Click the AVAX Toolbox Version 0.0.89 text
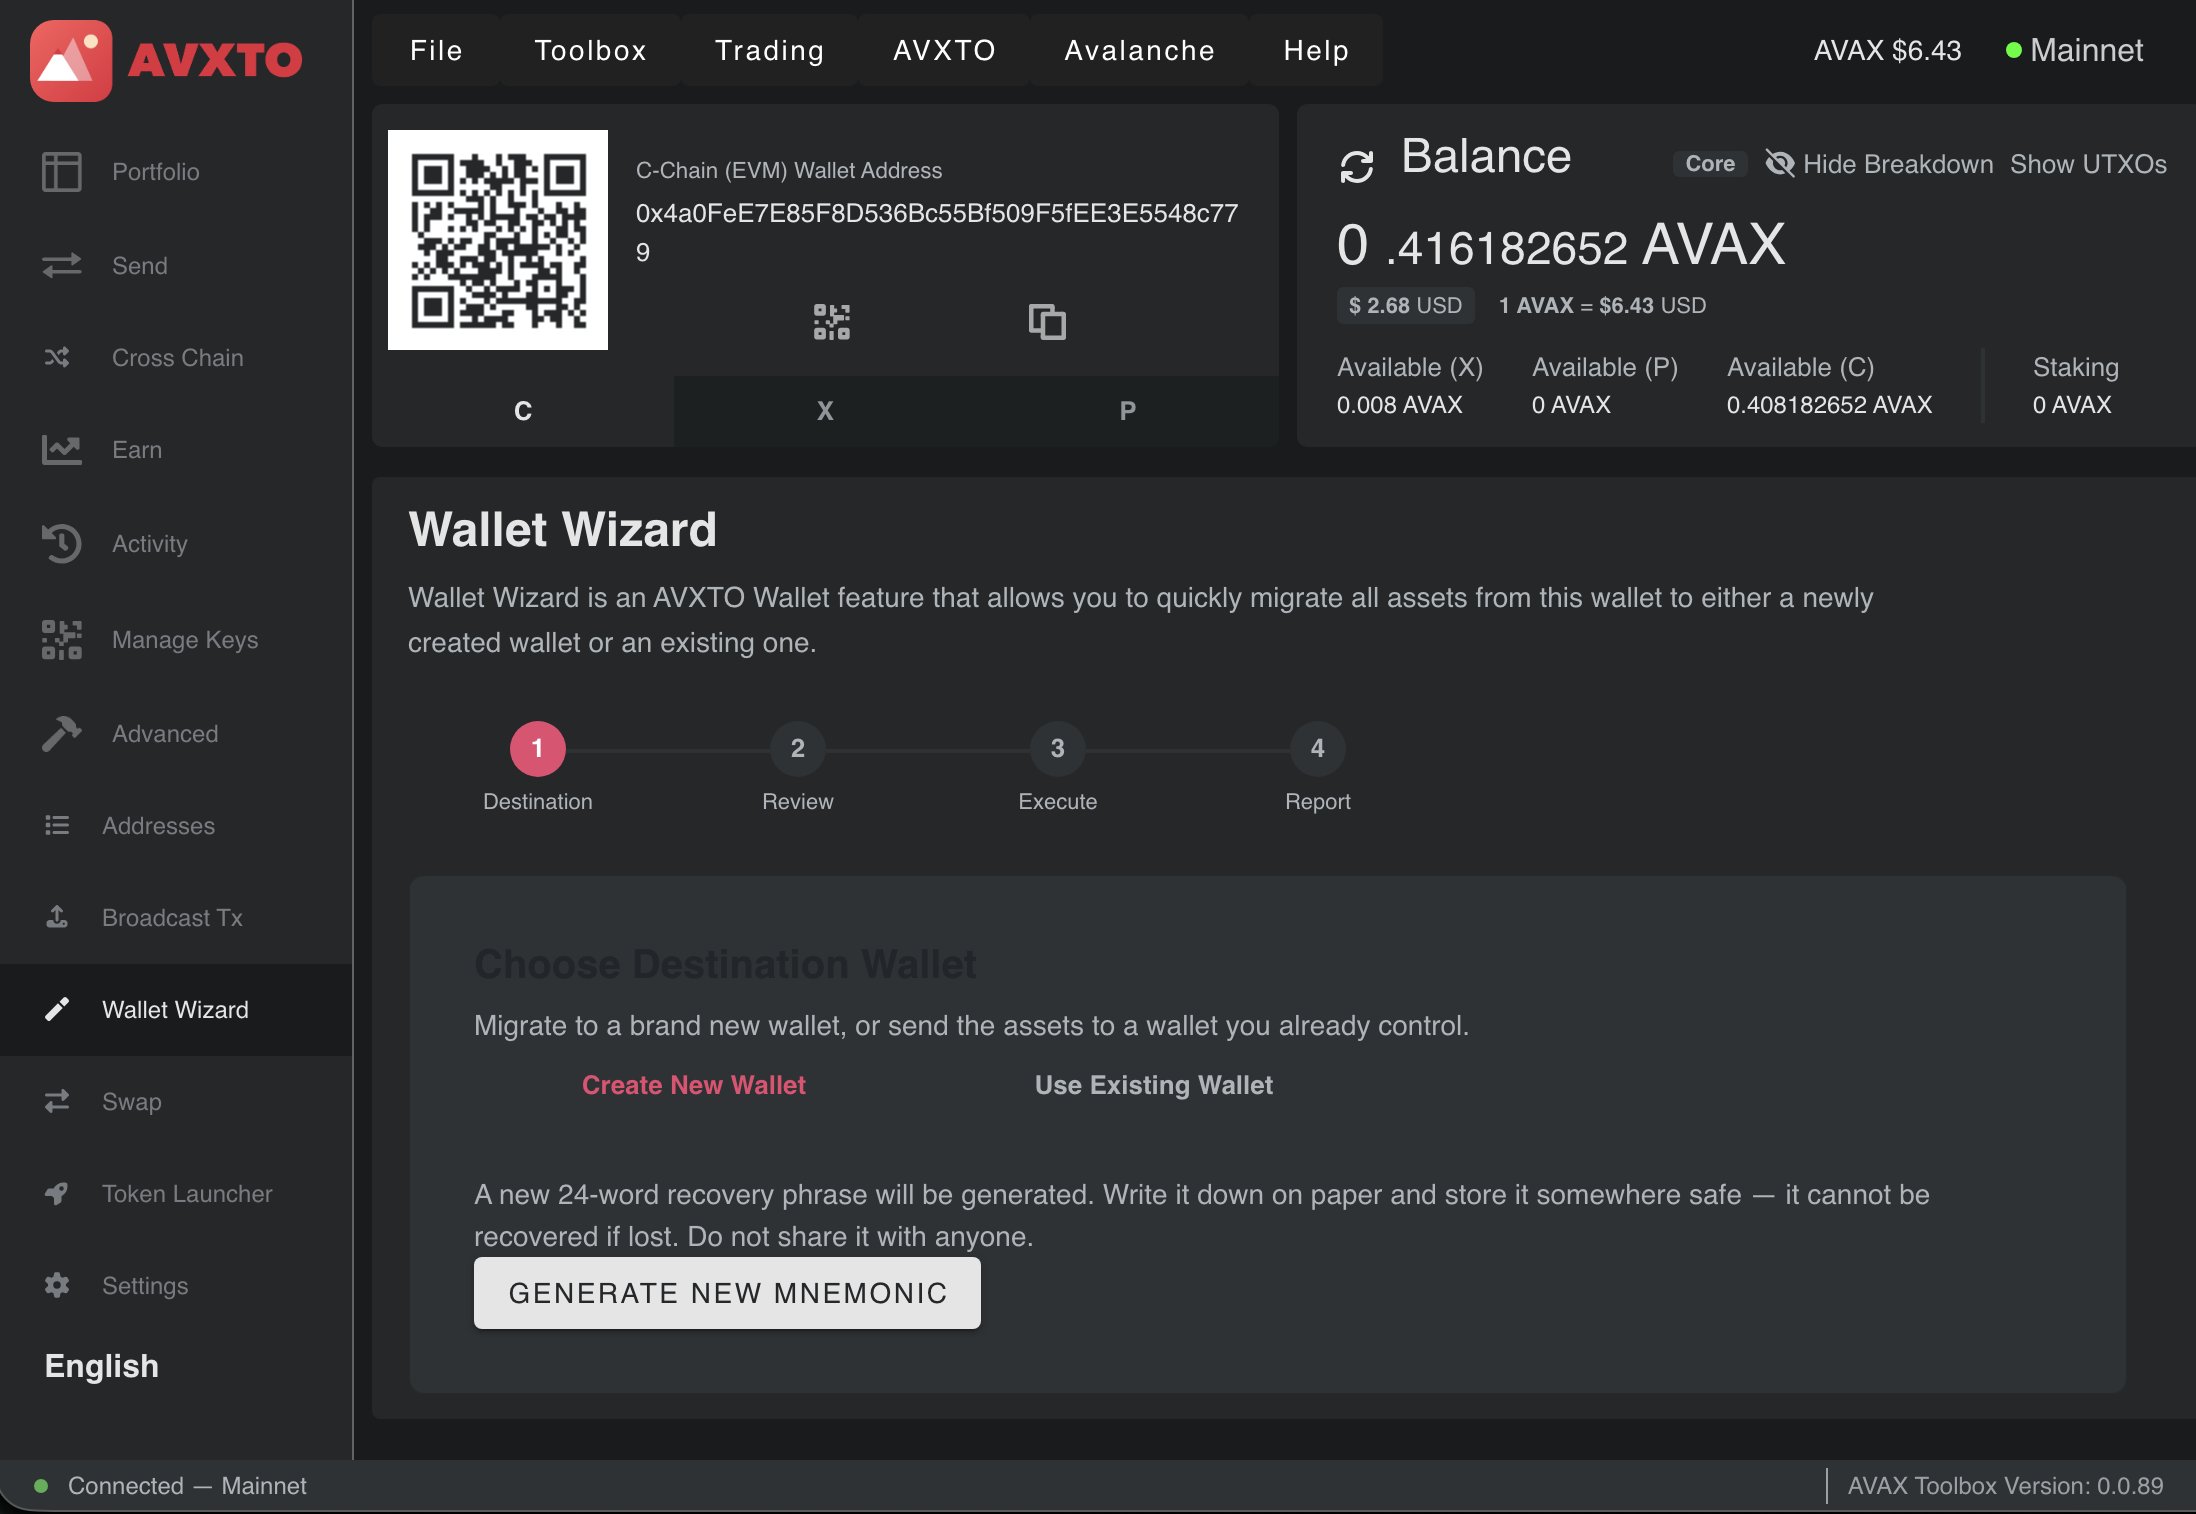Image resolution: width=2196 pixels, height=1514 pixels. (x=2005, y=1485)
